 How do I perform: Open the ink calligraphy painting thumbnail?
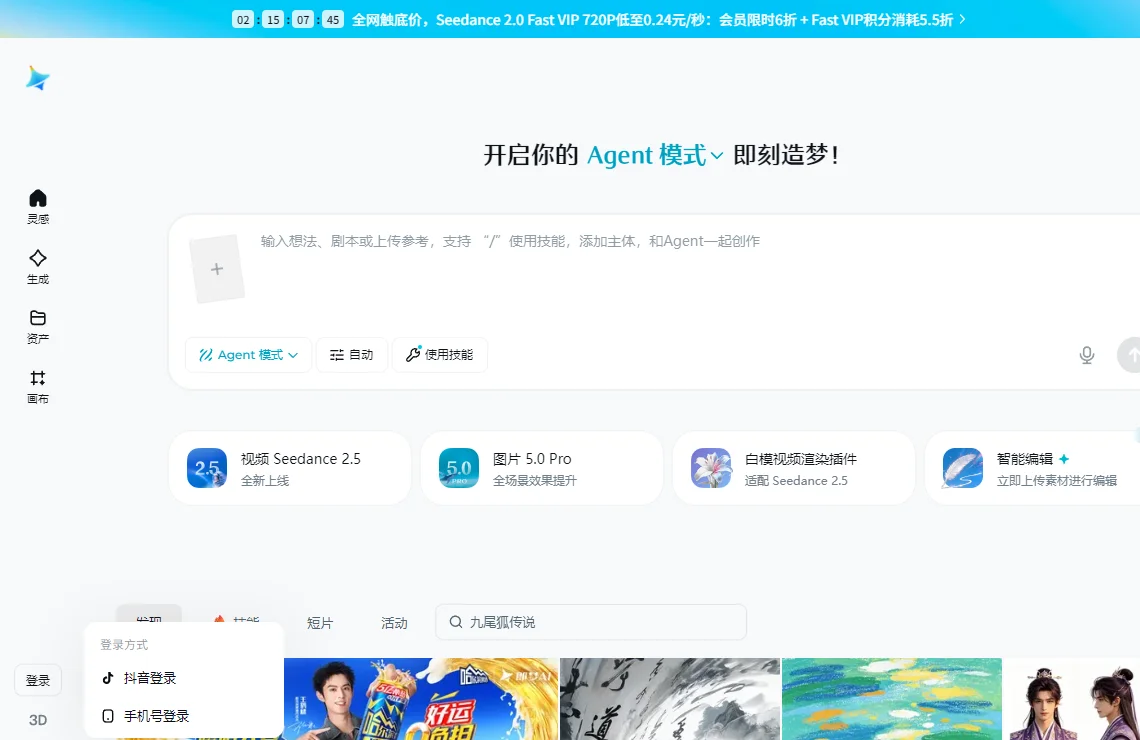[670, 699]
